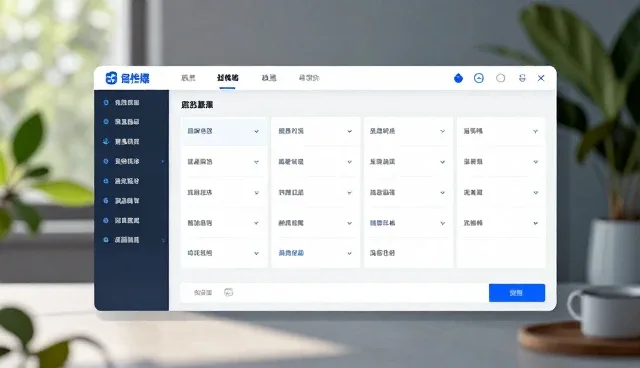Image resolution: width=640 pixels, height=368 pixels.
Task: Open third-row dropdown in the first column
Action: pyautogui.click(x=224, y=193)
